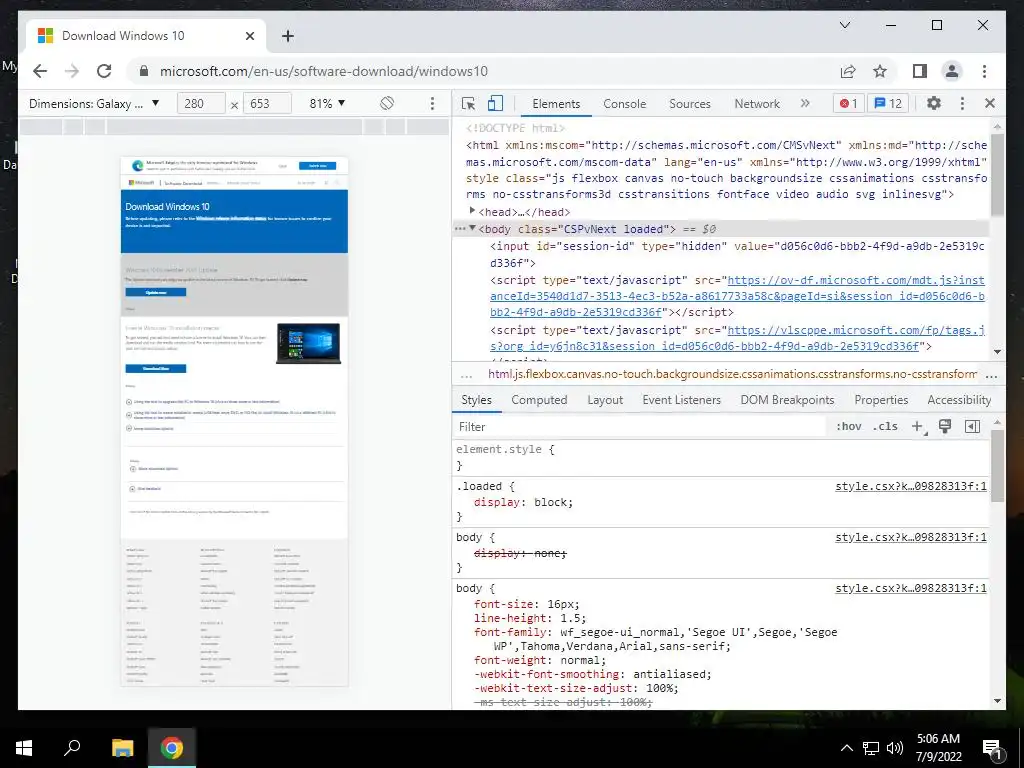Screen dimensions: 1024x768
Task: Open style.csx source link for .loaded
Action: click(x=911, y=487)
